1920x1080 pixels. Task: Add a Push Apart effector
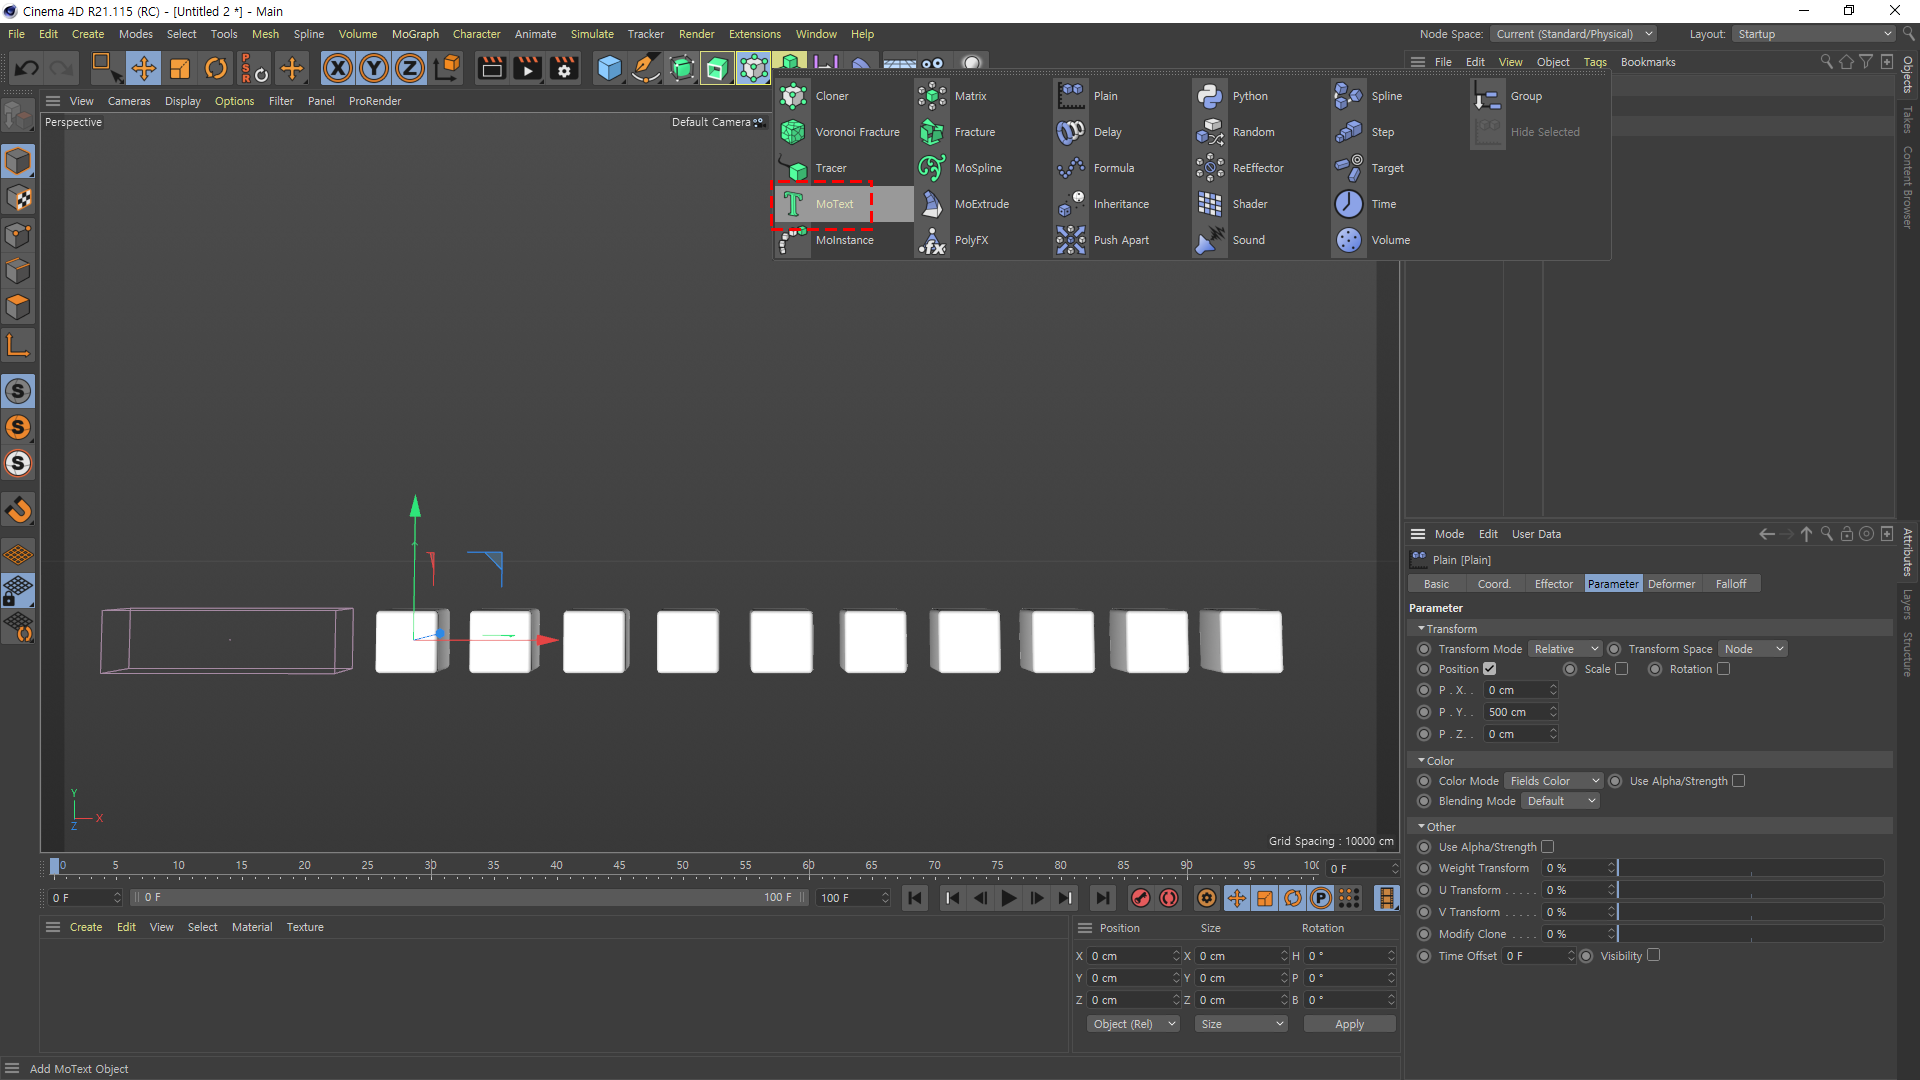coord(1120,240)
